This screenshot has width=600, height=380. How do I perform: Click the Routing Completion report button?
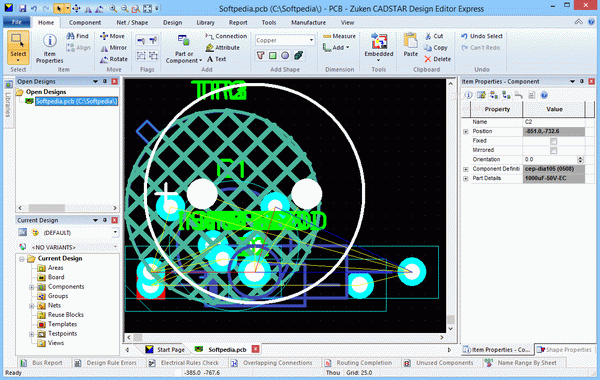point(359,363)
